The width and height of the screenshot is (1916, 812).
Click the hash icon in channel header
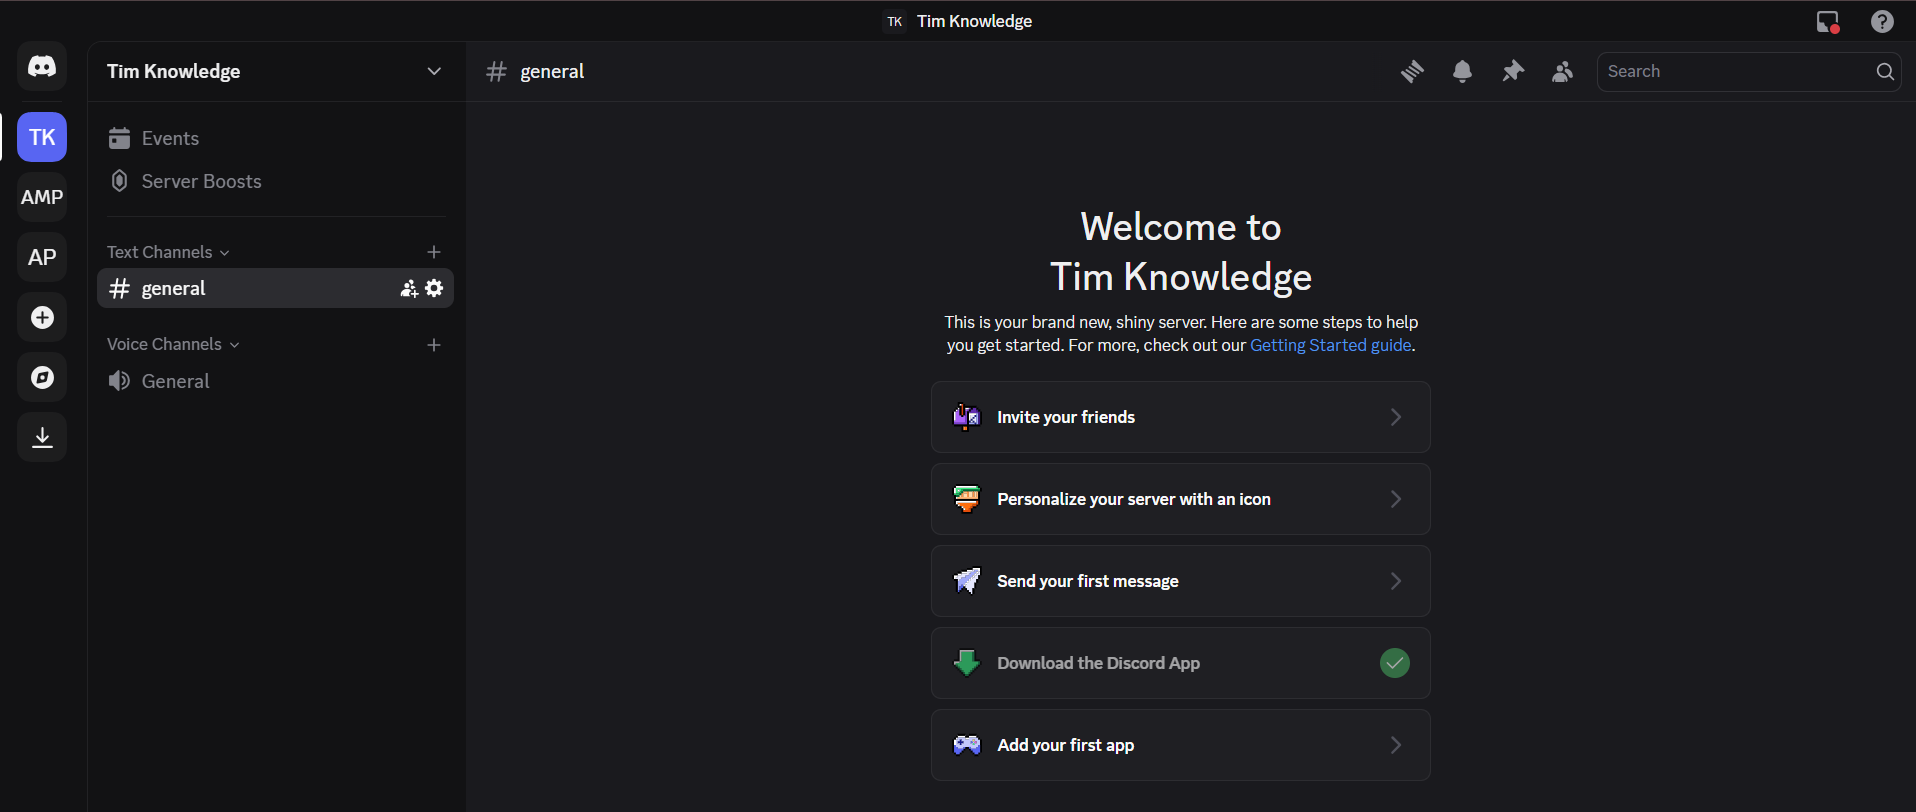click(x=496, y=71)
